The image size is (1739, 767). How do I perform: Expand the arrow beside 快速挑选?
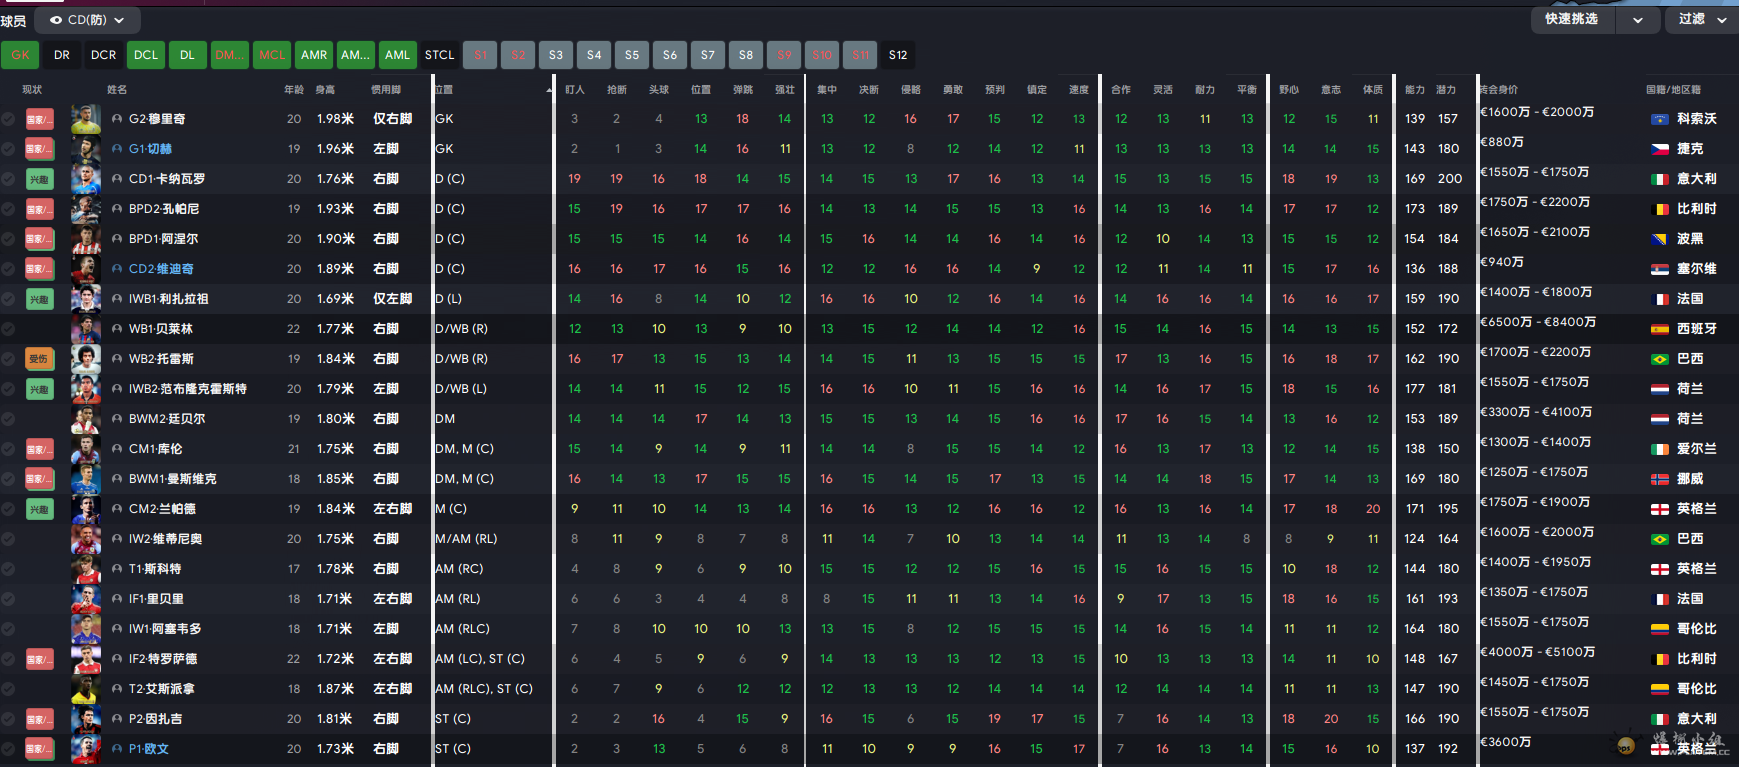pyautogui.click(x=1637, y=20)
